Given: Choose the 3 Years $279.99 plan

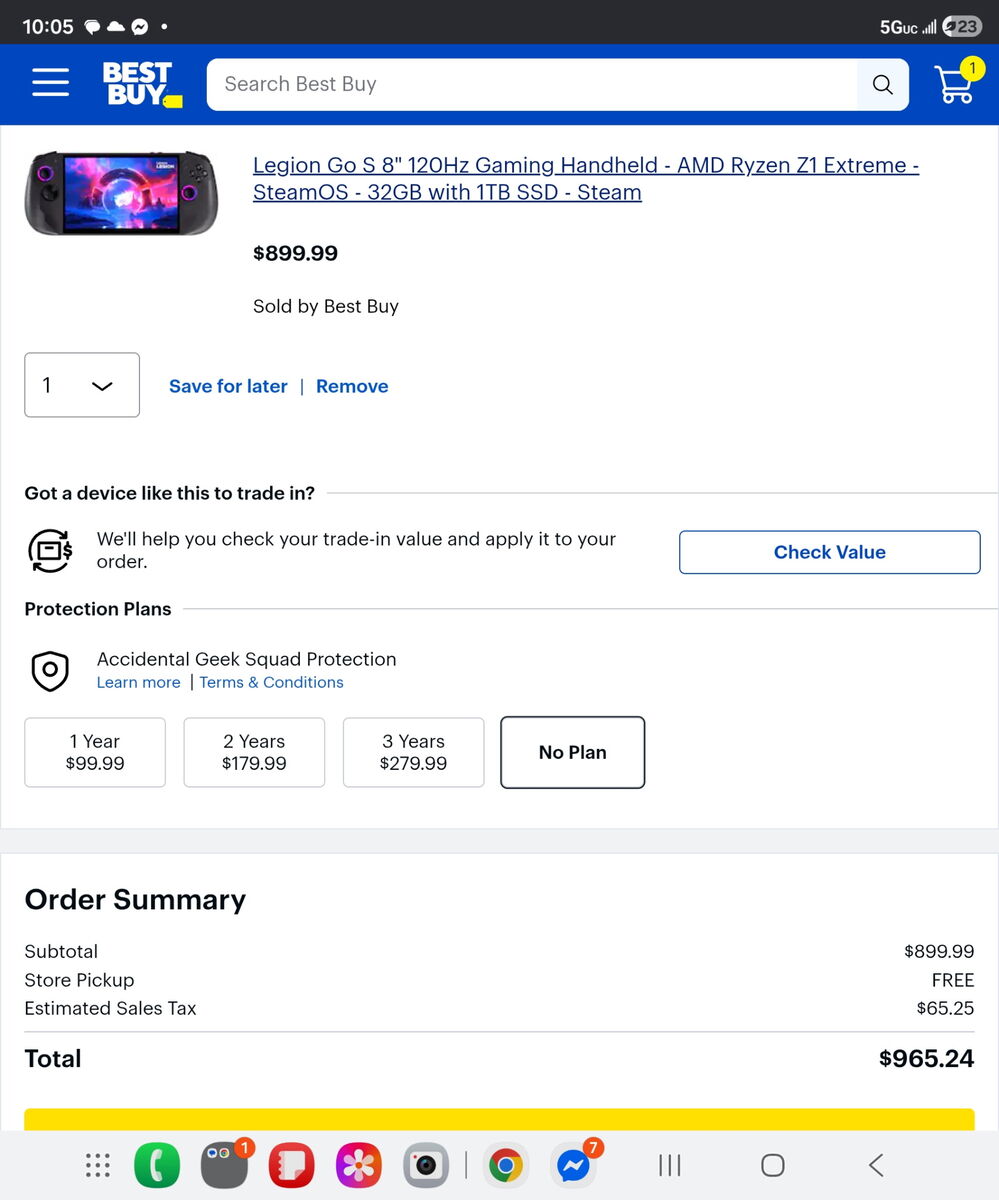Looking at the screenshot, I should pos(413,752).
